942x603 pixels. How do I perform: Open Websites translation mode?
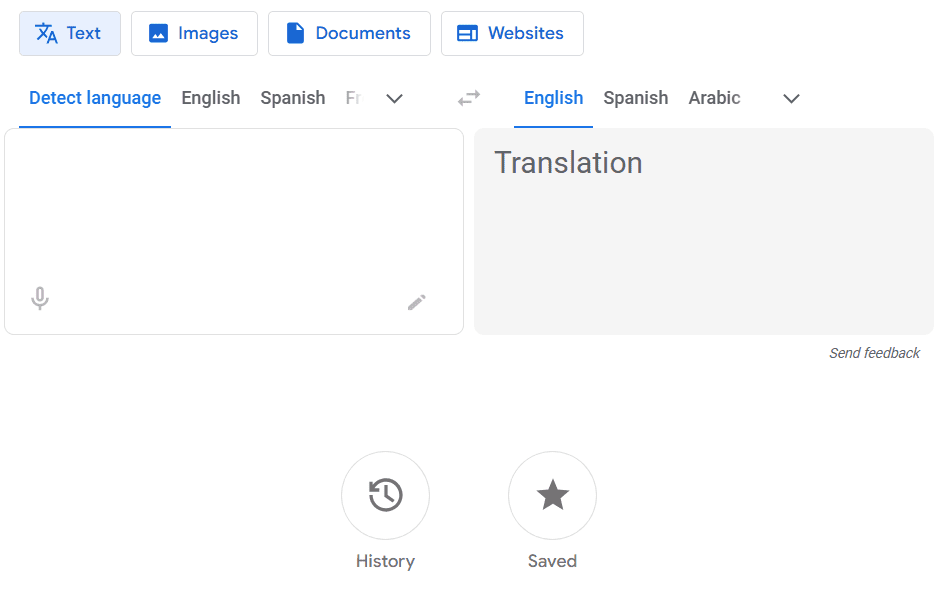click(x=512, y=33)
